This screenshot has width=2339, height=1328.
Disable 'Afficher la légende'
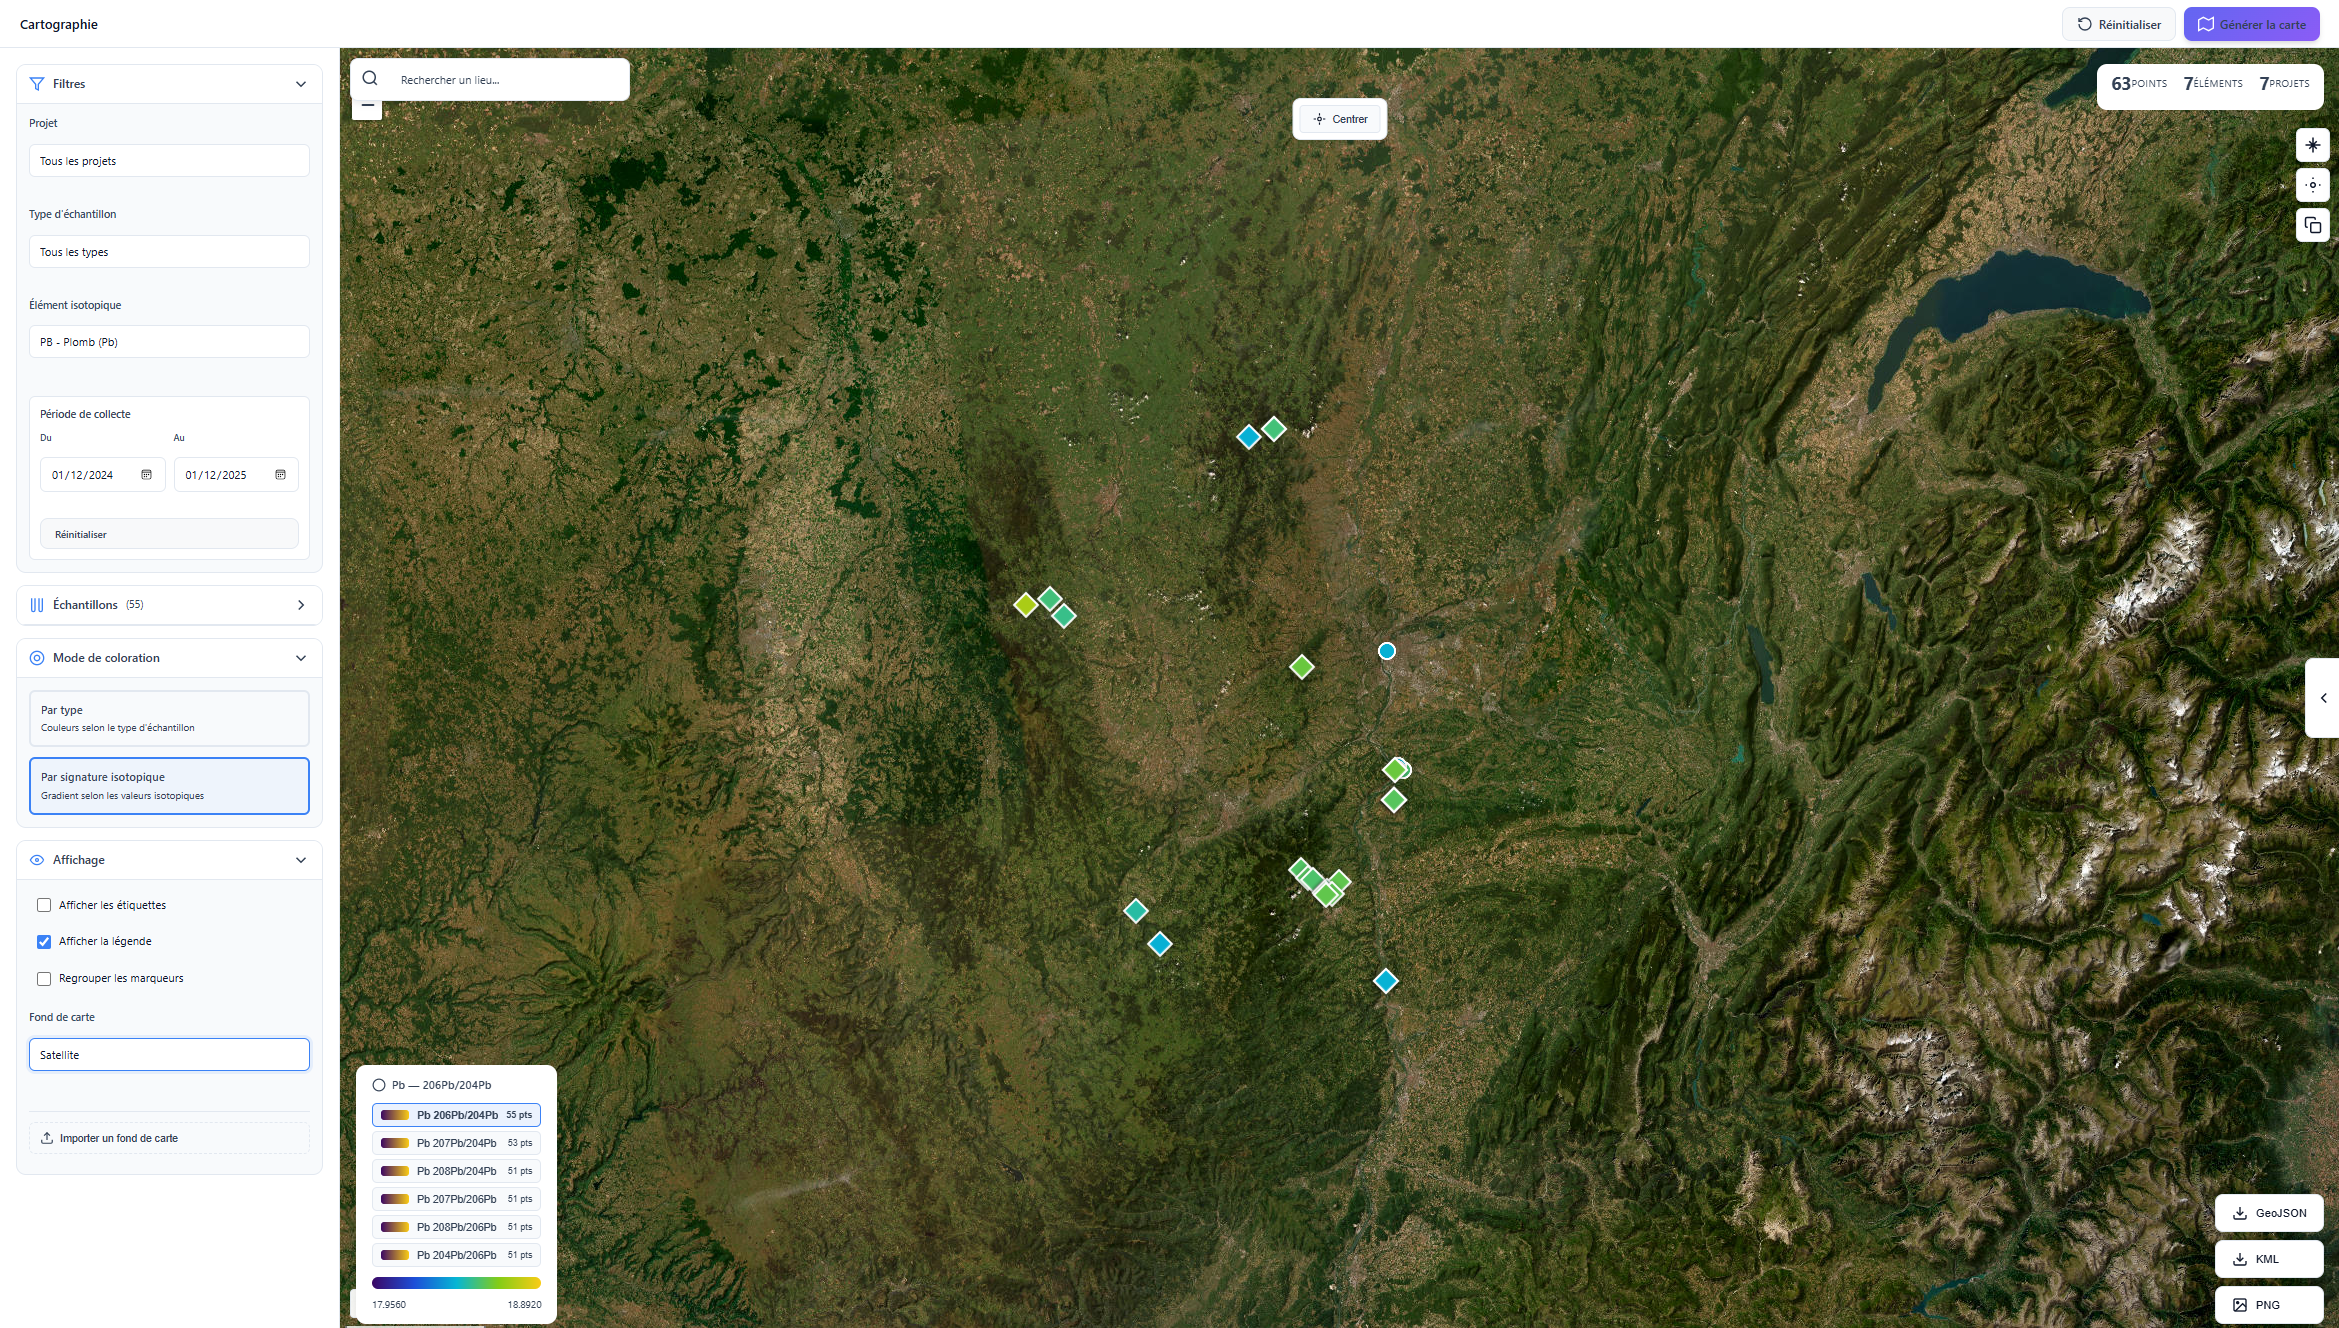44,941
